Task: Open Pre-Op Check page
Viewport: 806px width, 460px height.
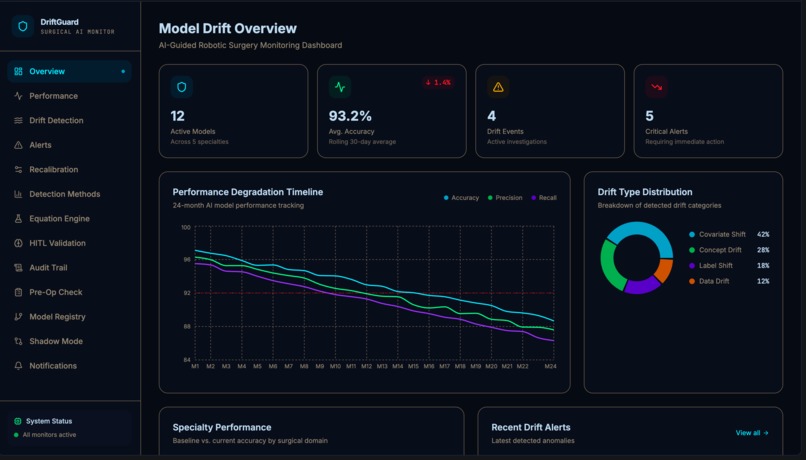Action: tap(69, 292)
